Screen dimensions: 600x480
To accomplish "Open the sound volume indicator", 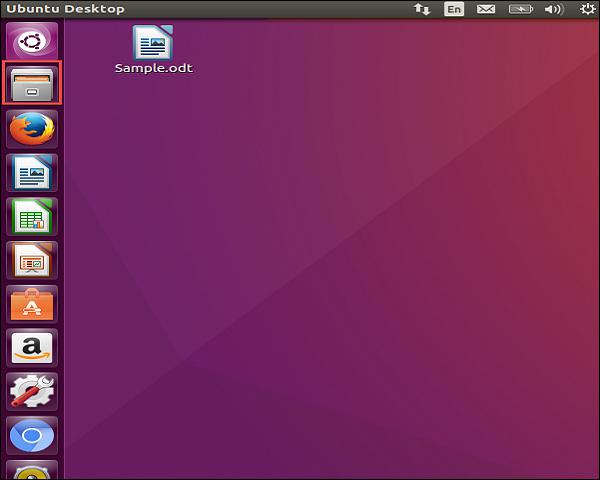I will click(551, 9).
